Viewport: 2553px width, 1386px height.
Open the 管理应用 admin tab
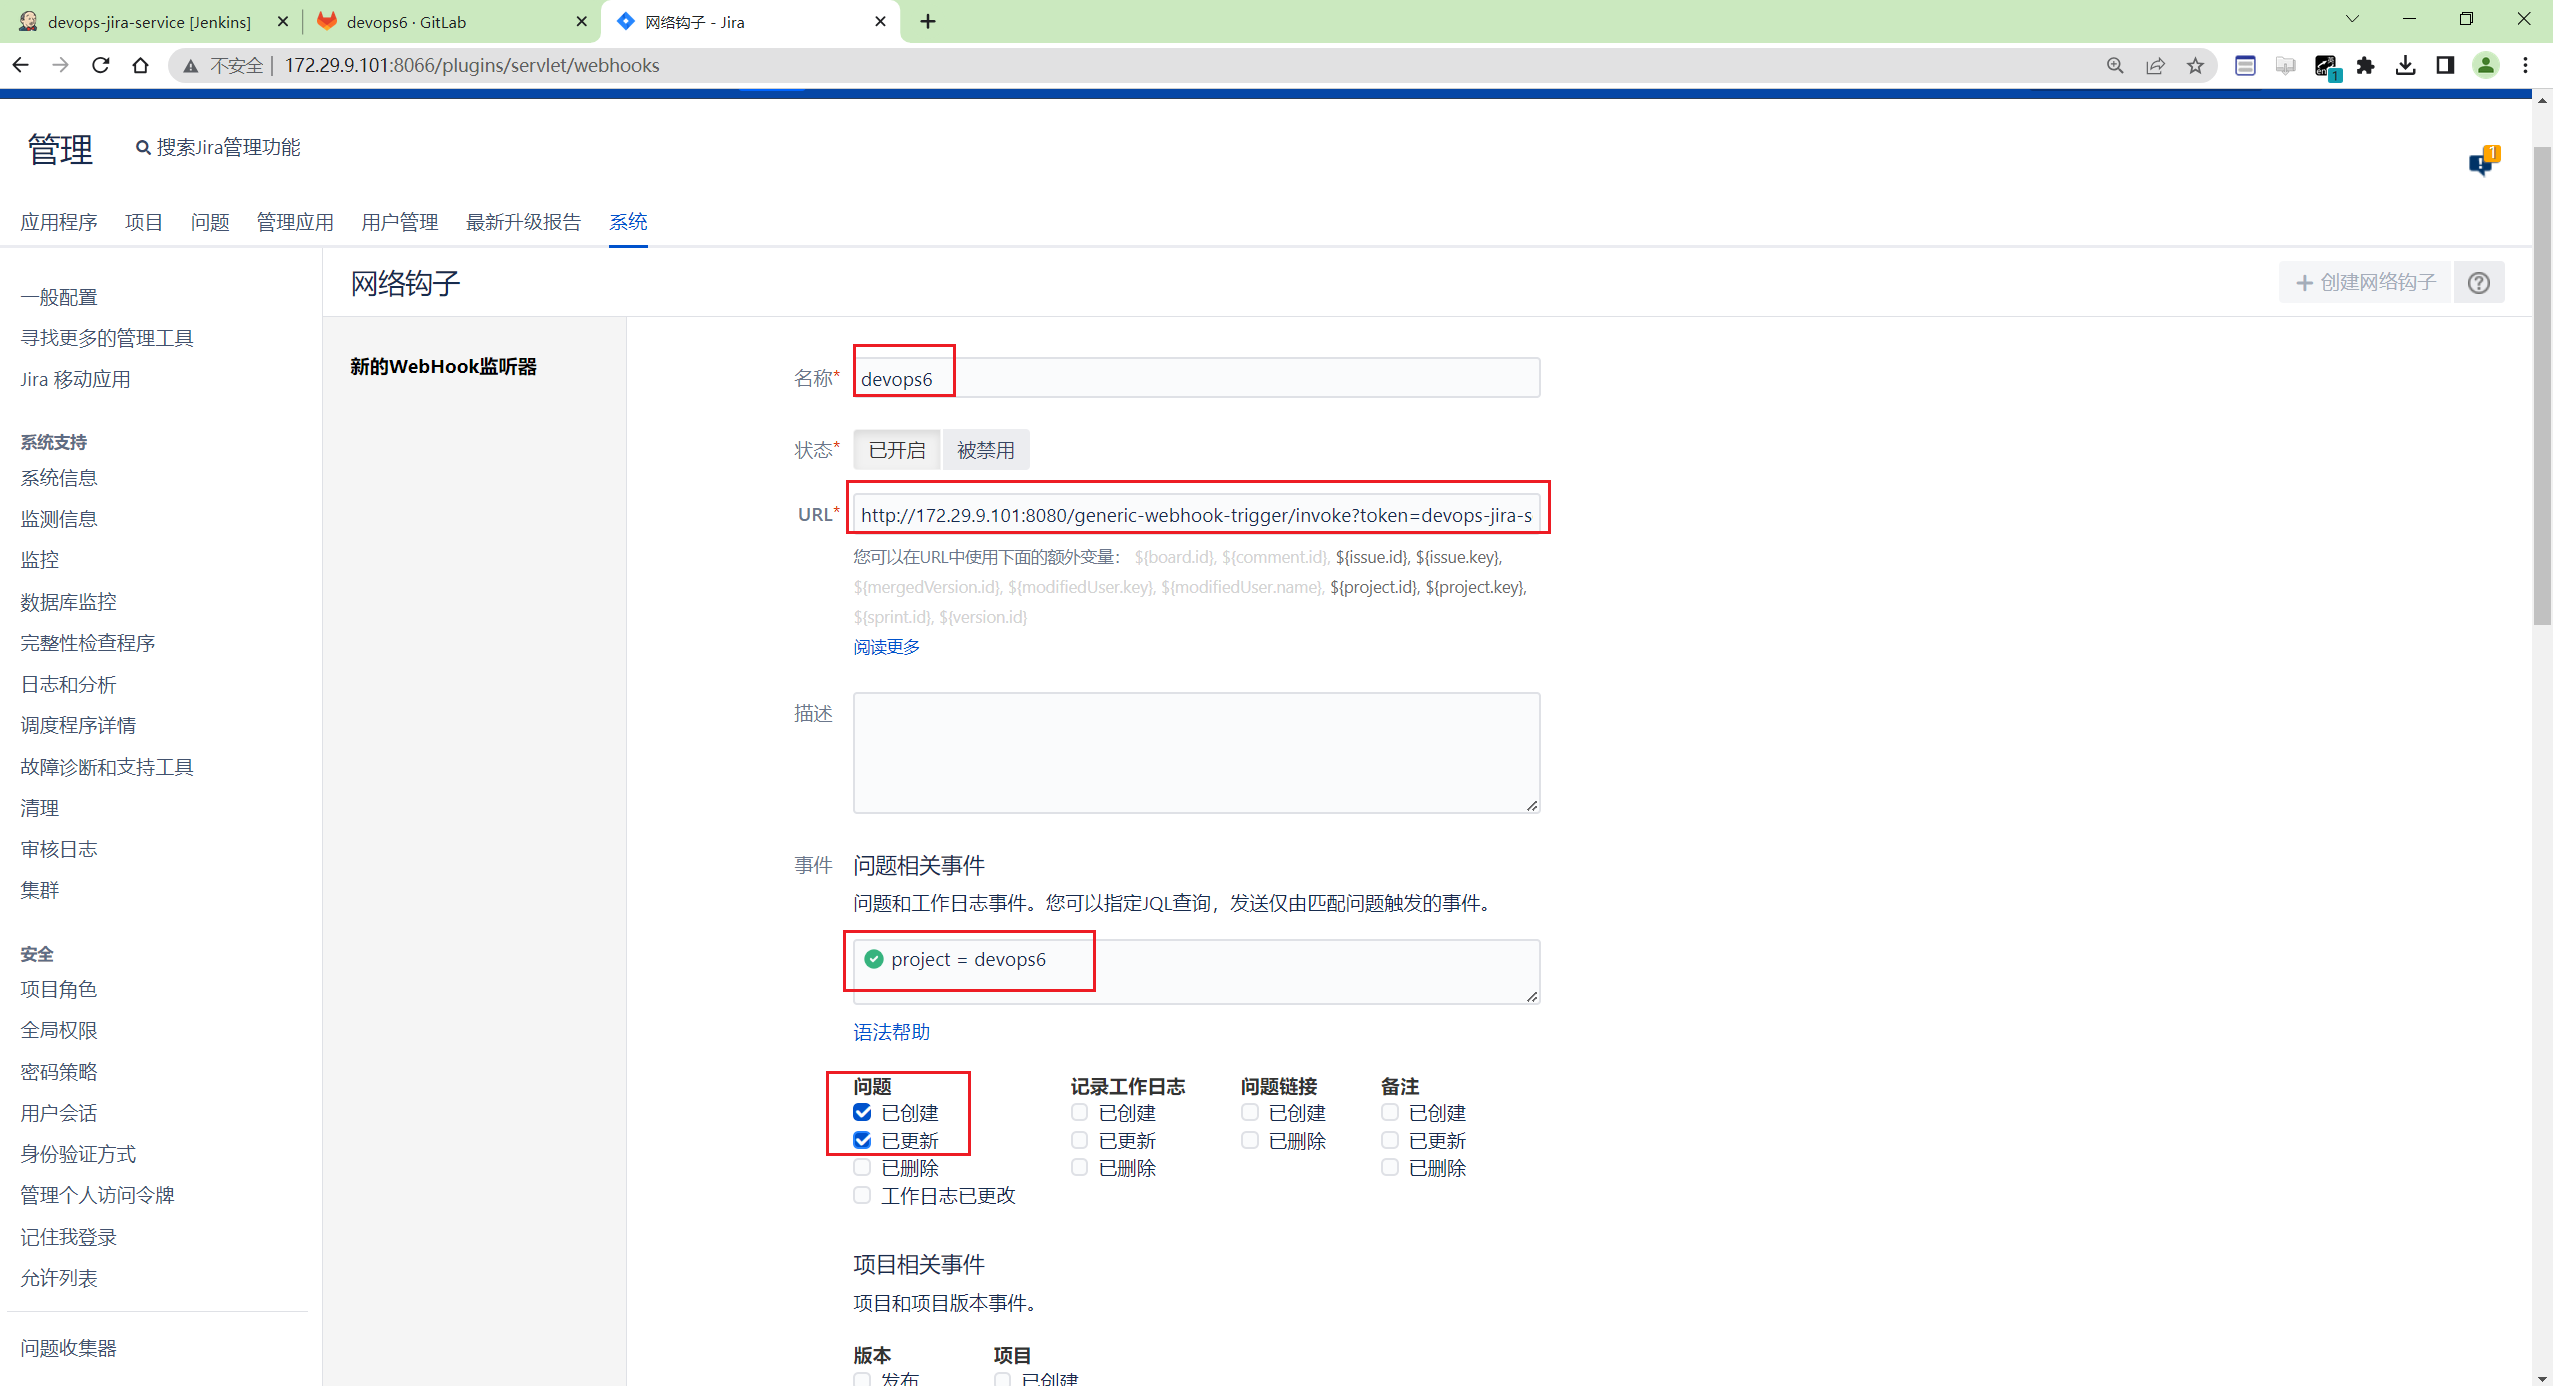coord(295,222)
